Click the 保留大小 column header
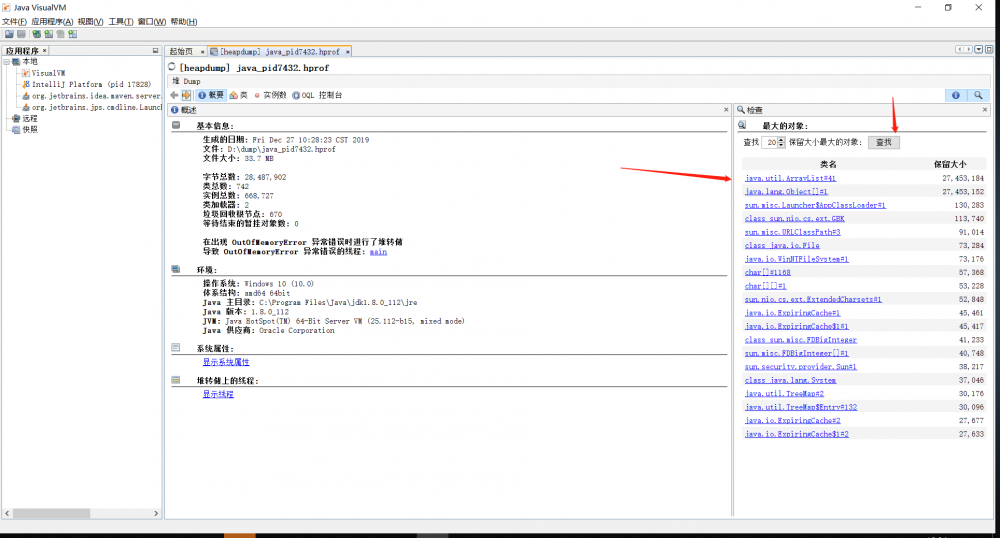Image resolution: width=1000 pixels, height=538 pixels. pos(950,164)
